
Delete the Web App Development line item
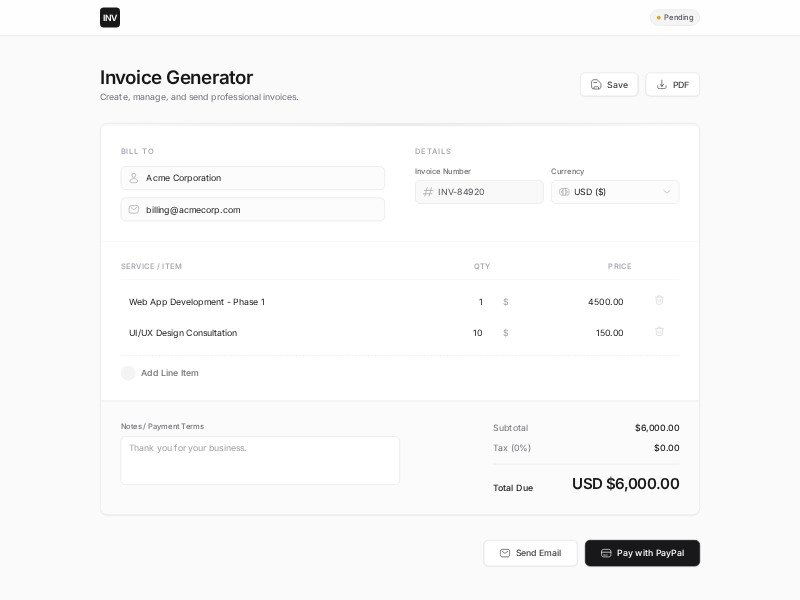[x=659, y=300]
